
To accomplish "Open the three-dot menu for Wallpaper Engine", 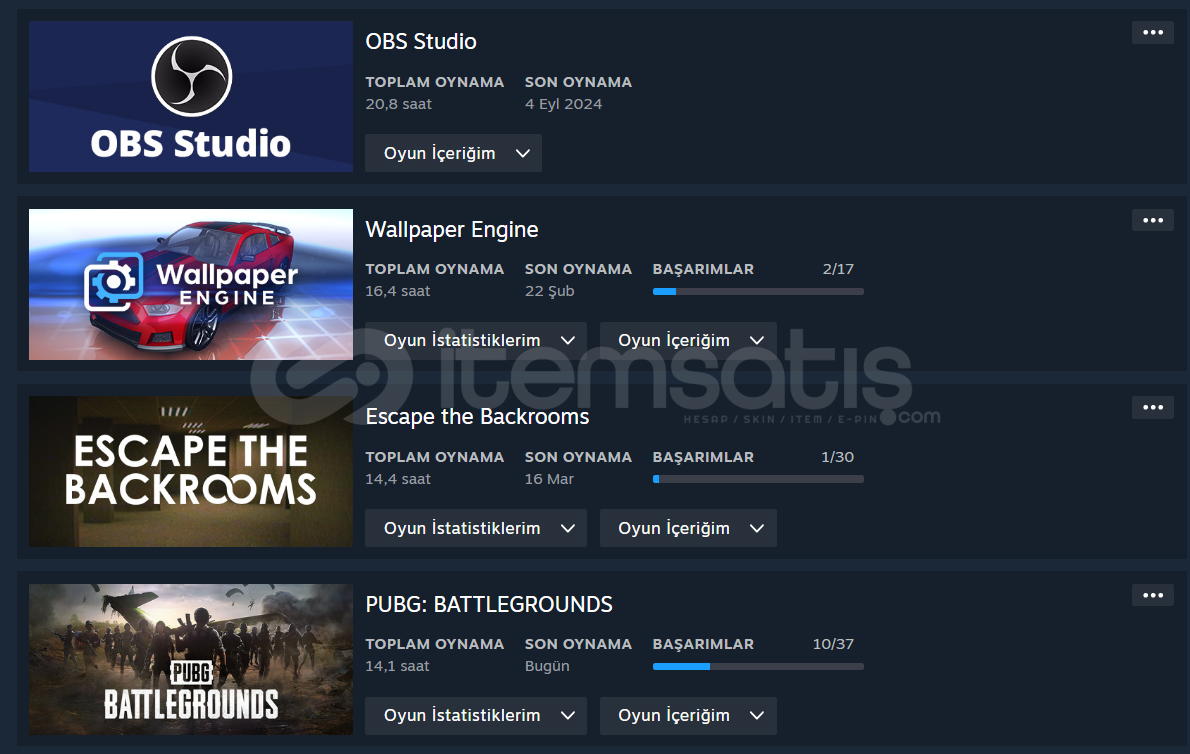I will click(x=1152, y=221).
